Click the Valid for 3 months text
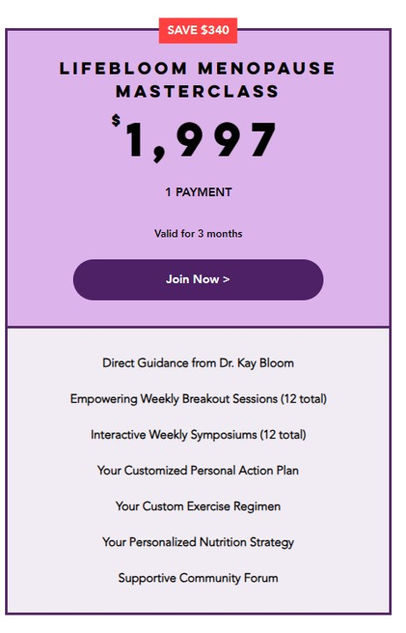The image size is (406, 633). [x=198, y=233]
